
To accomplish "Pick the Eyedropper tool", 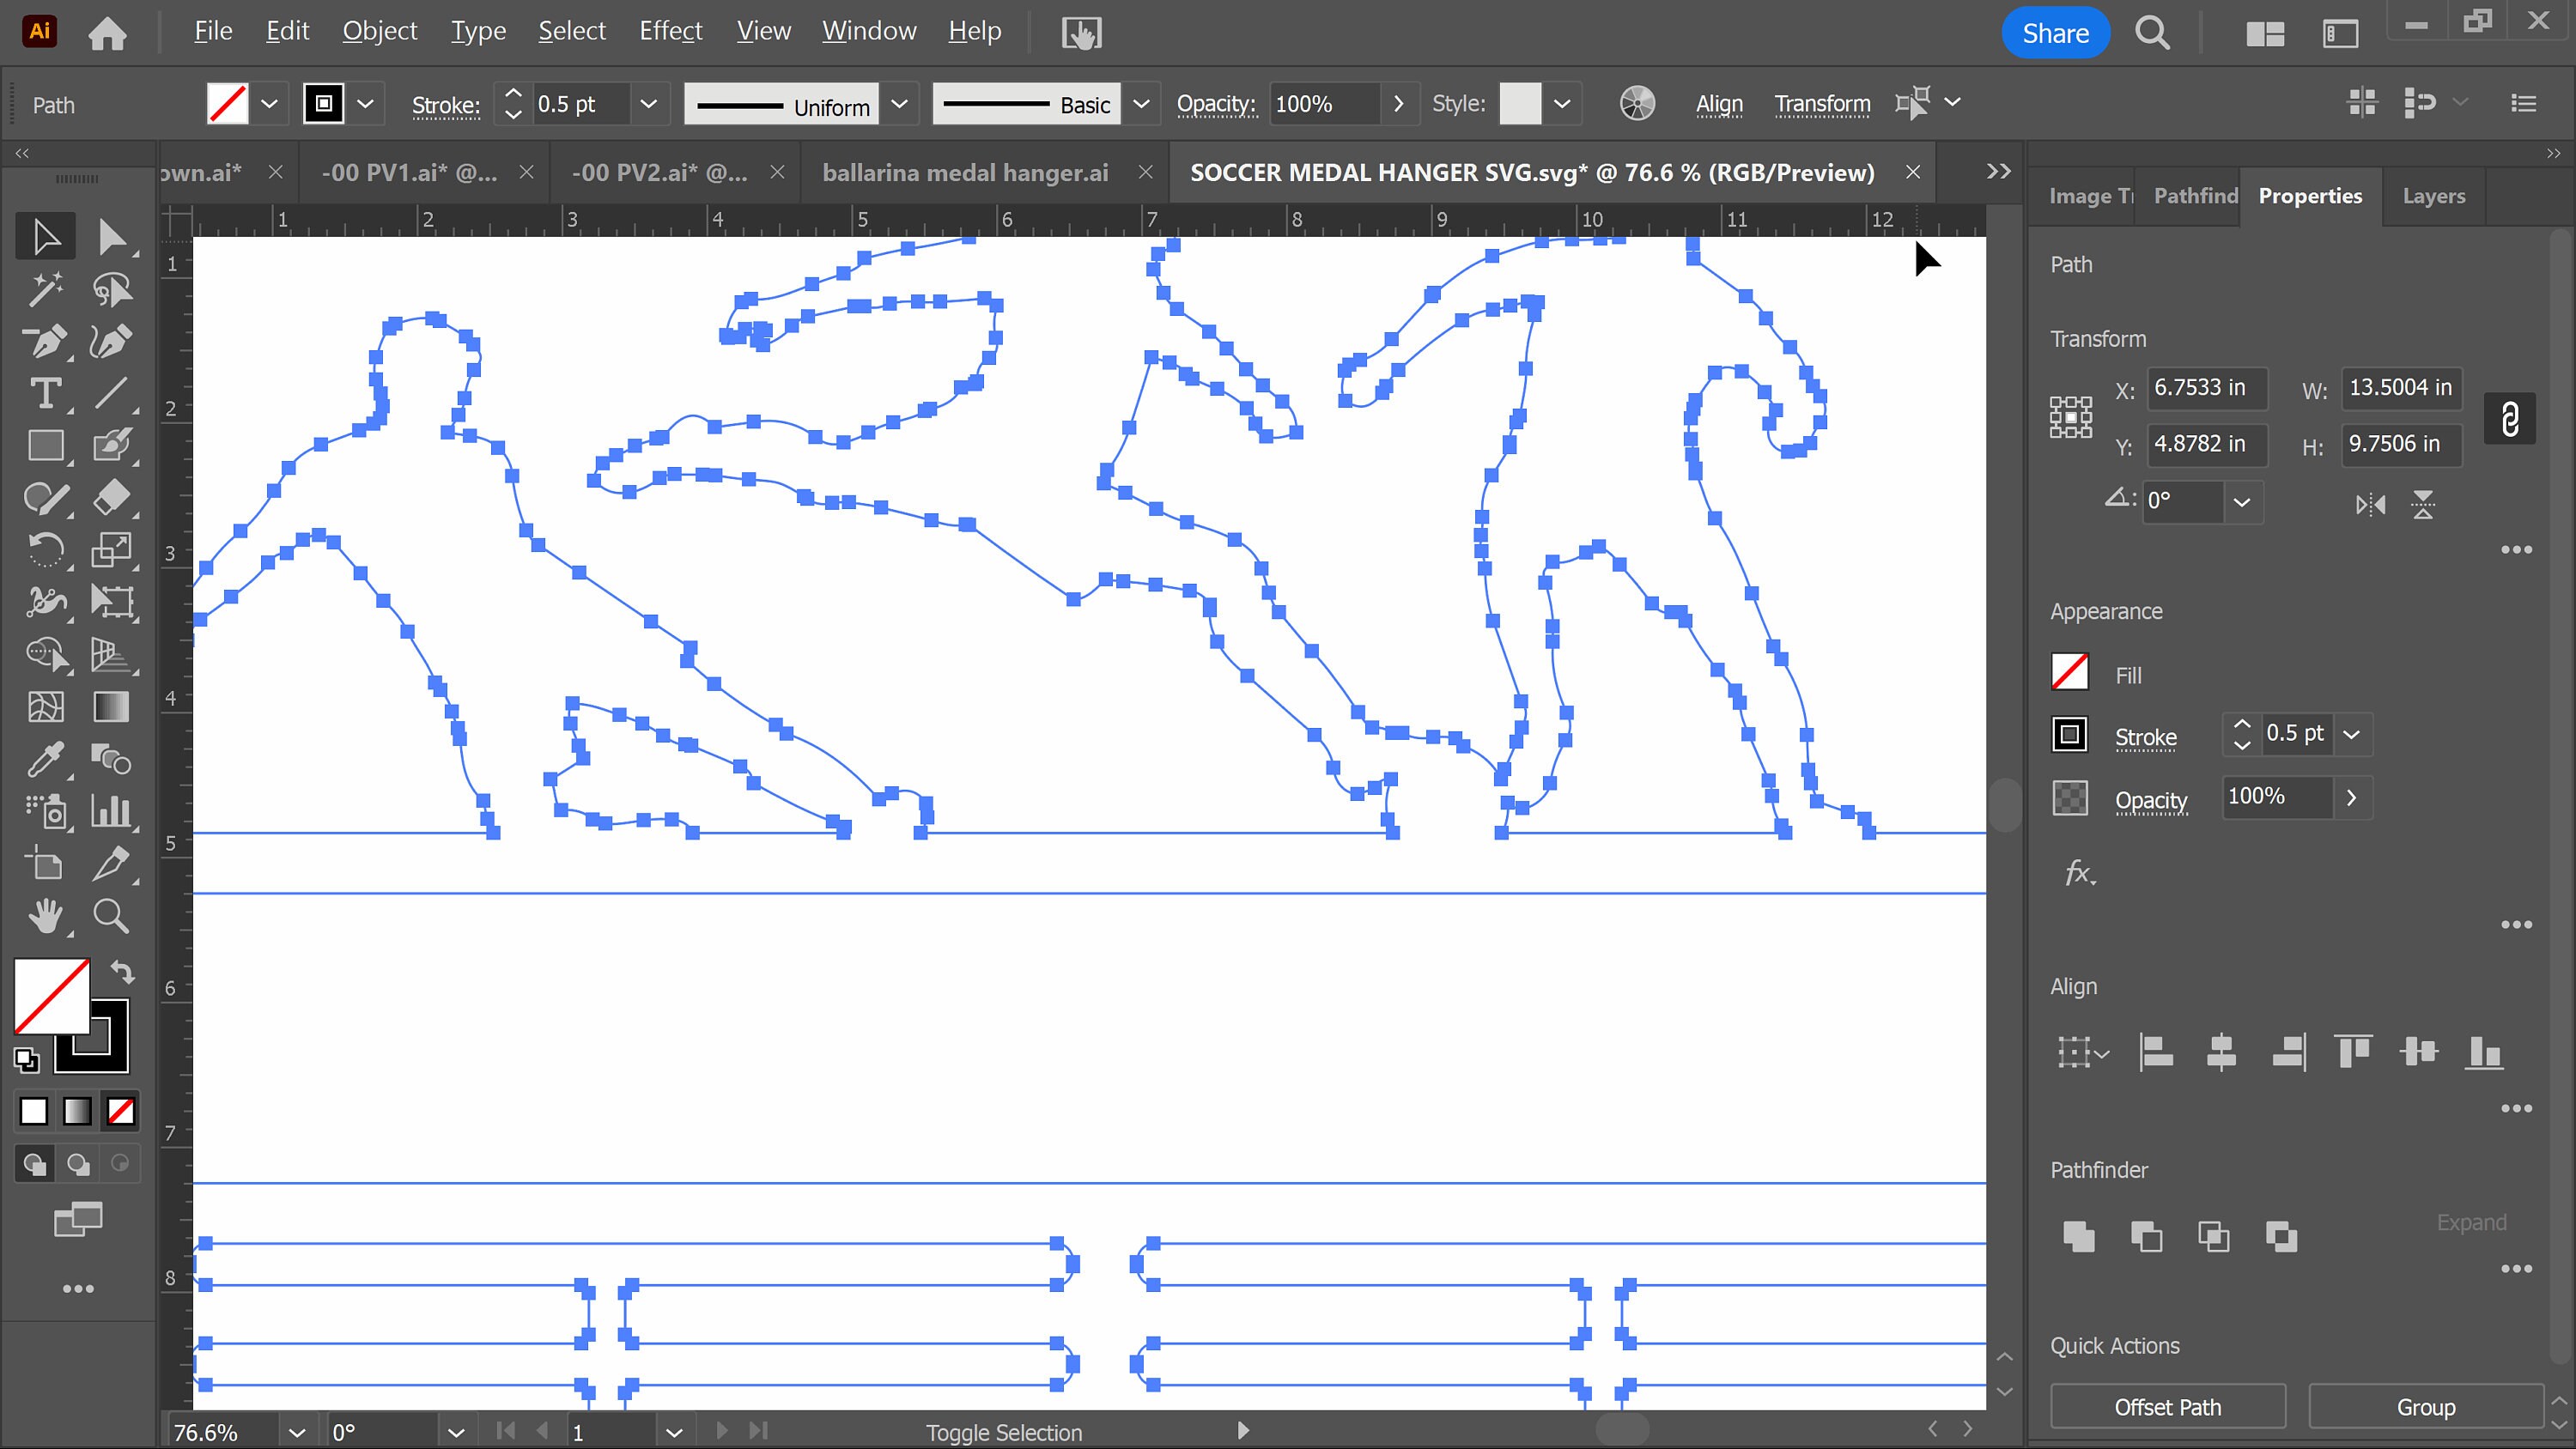I will pyautogui.click(x=45, y=759).
